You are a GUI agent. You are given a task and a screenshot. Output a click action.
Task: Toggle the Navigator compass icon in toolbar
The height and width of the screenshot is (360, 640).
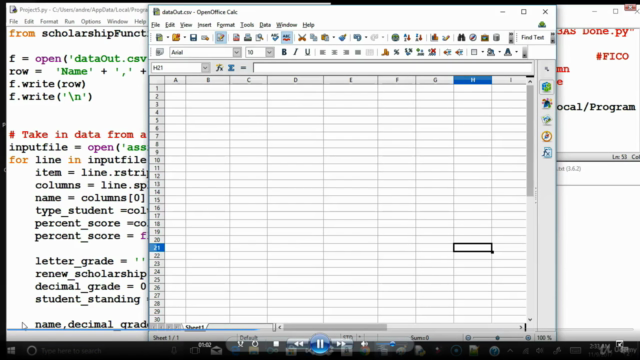click(x=473, y=38)
